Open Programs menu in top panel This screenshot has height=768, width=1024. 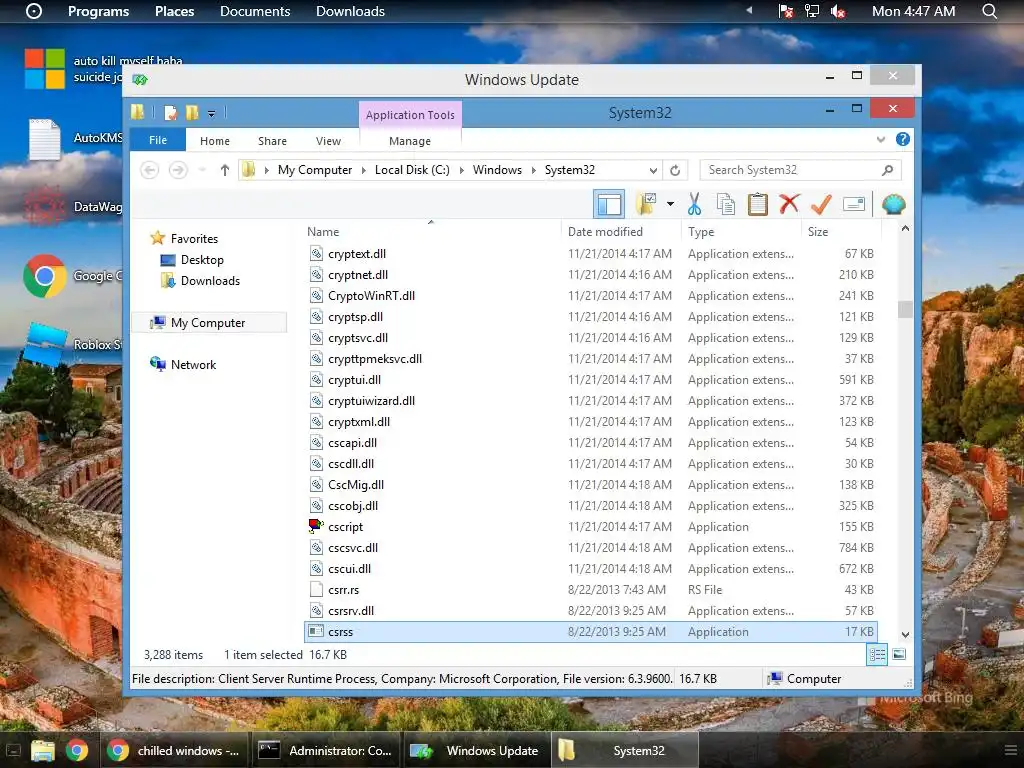[x=99, y=11]
